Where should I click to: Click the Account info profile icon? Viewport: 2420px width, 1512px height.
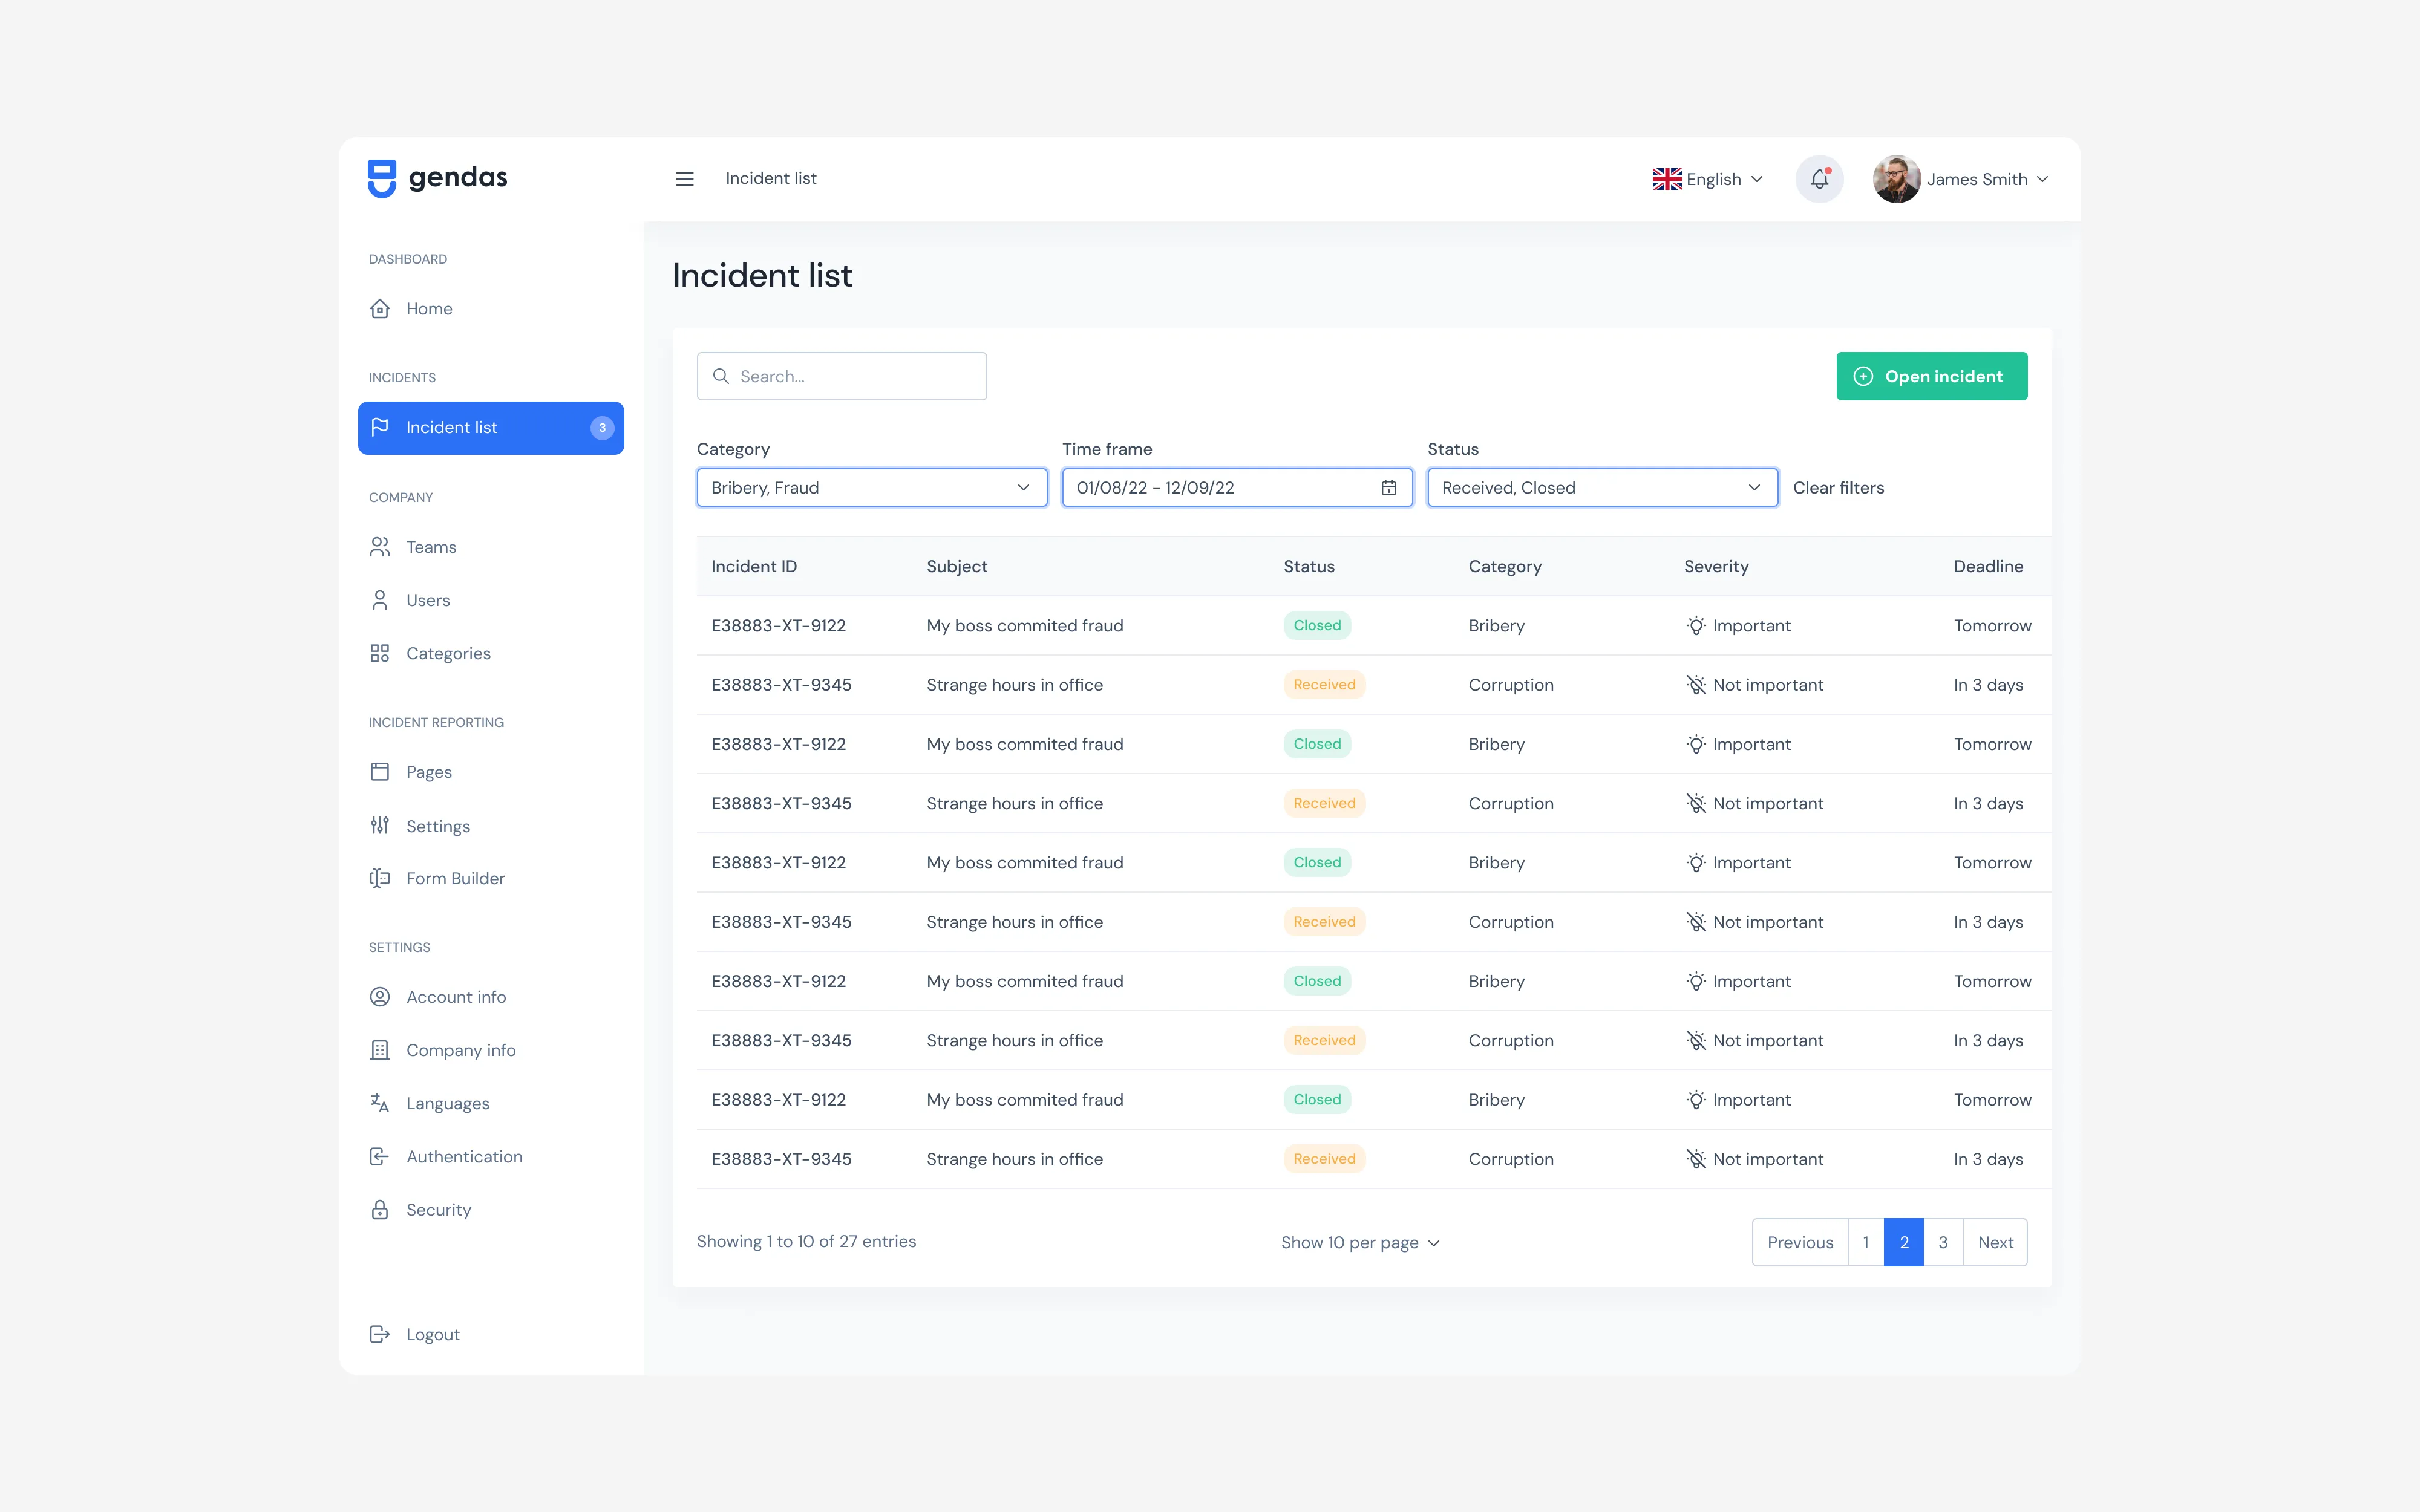(x=380, y=997)
